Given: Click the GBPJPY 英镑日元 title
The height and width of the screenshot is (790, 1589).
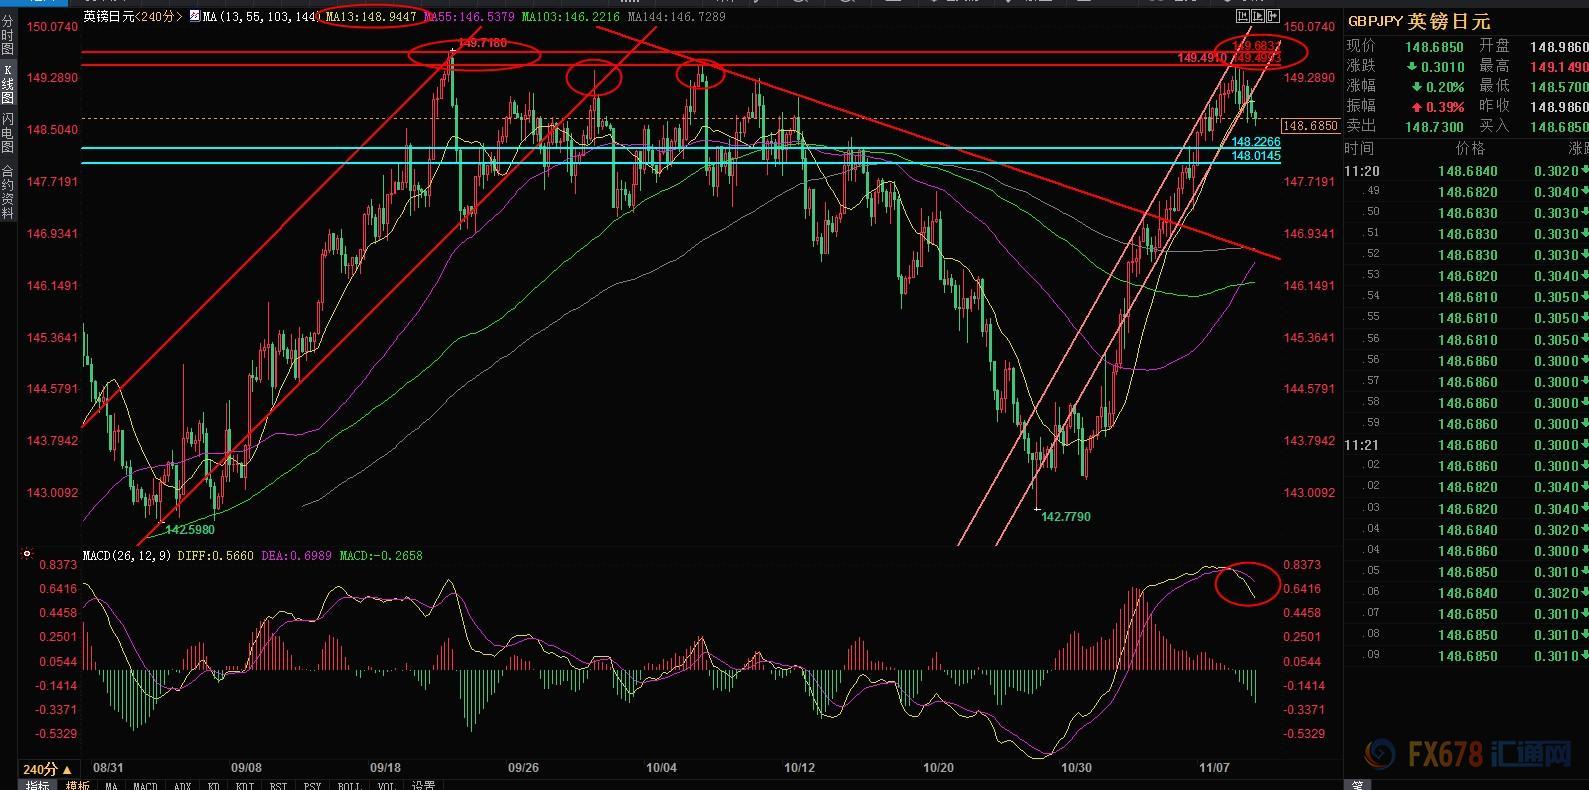Looking at the screenshot, I should tap(1418, 21).
